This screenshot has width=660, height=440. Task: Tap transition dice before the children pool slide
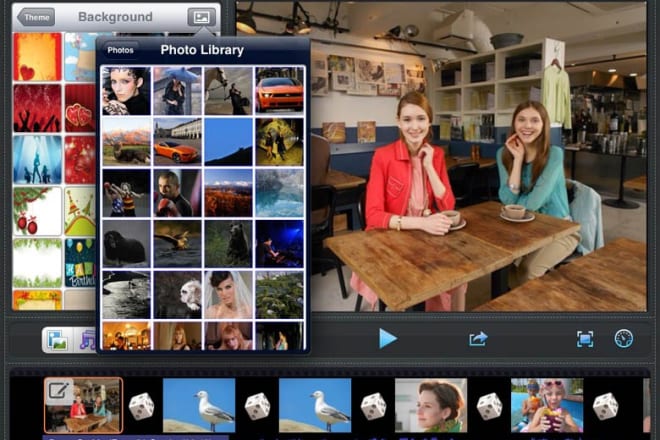pos(489,406)
